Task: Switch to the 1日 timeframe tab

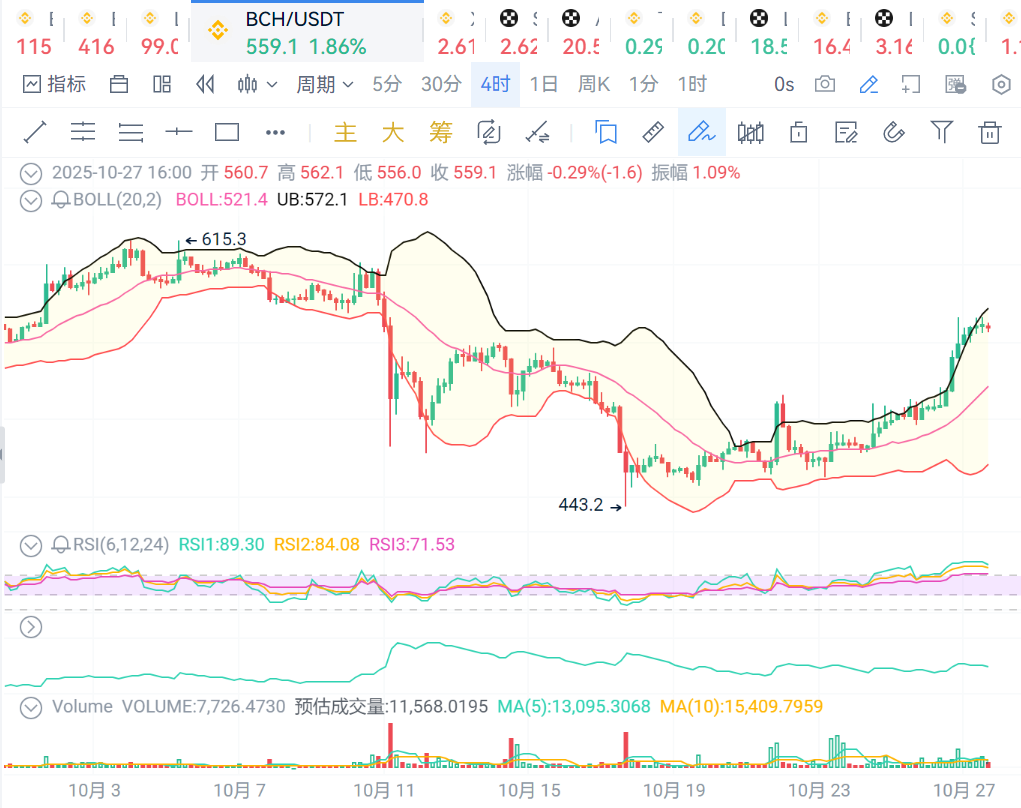Action: tap(543, 84)
